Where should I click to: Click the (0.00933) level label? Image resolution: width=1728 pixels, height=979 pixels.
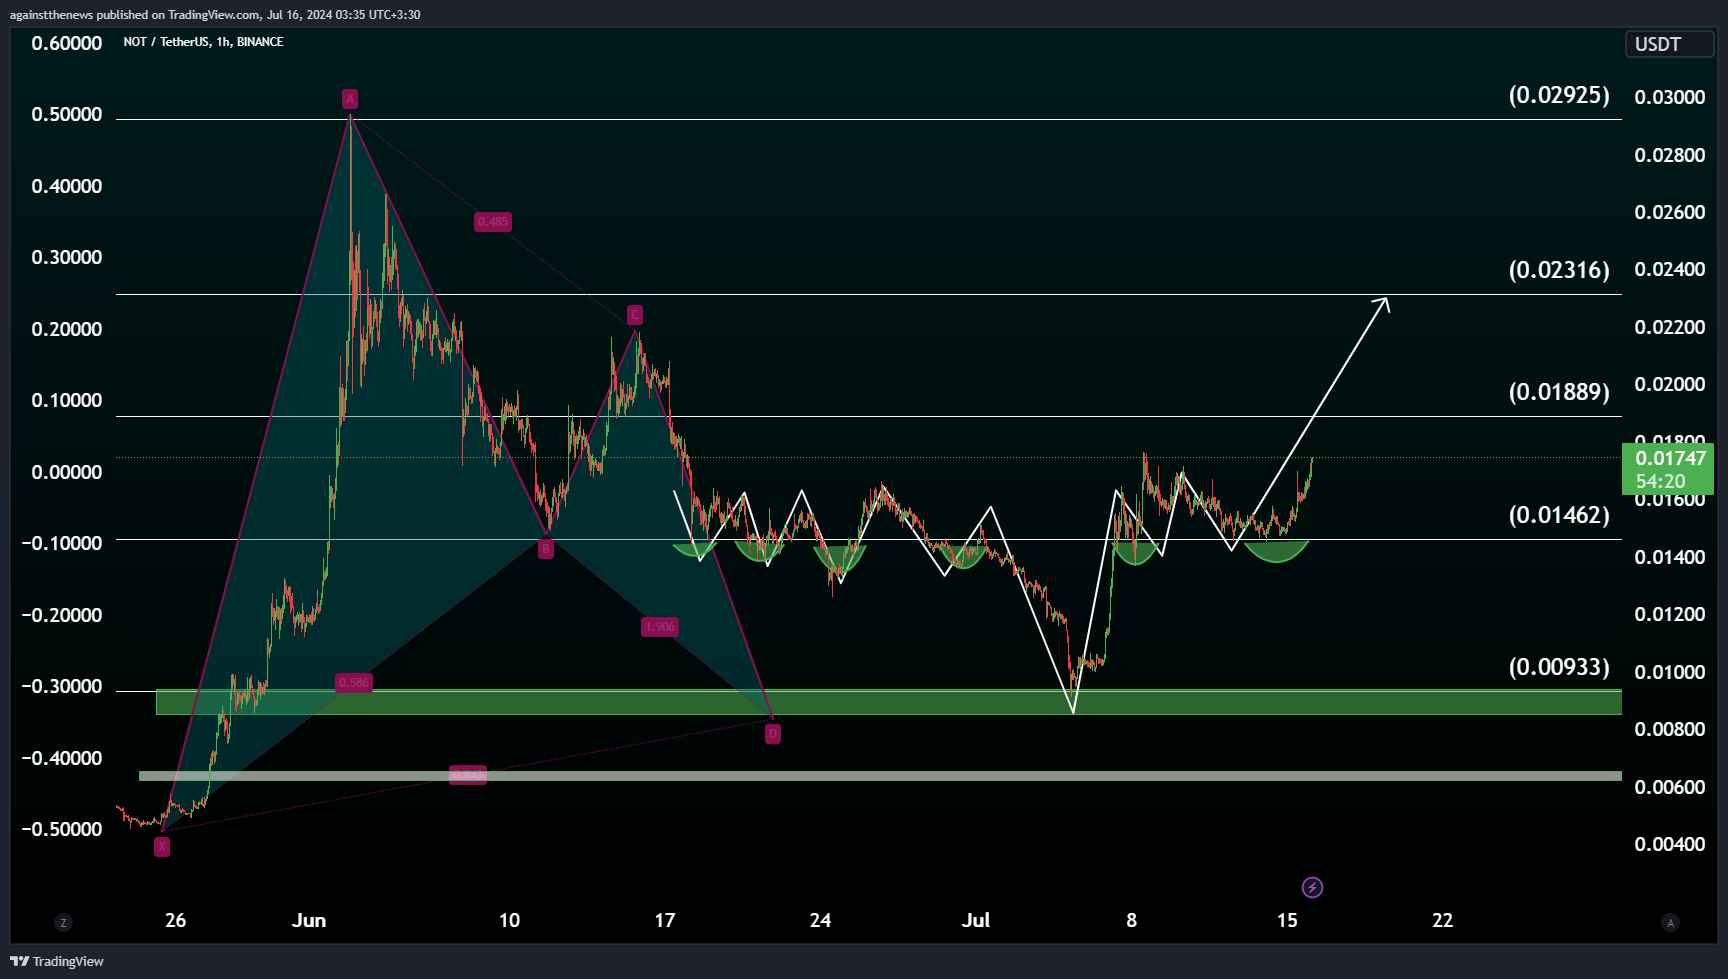coord(1559,667)
